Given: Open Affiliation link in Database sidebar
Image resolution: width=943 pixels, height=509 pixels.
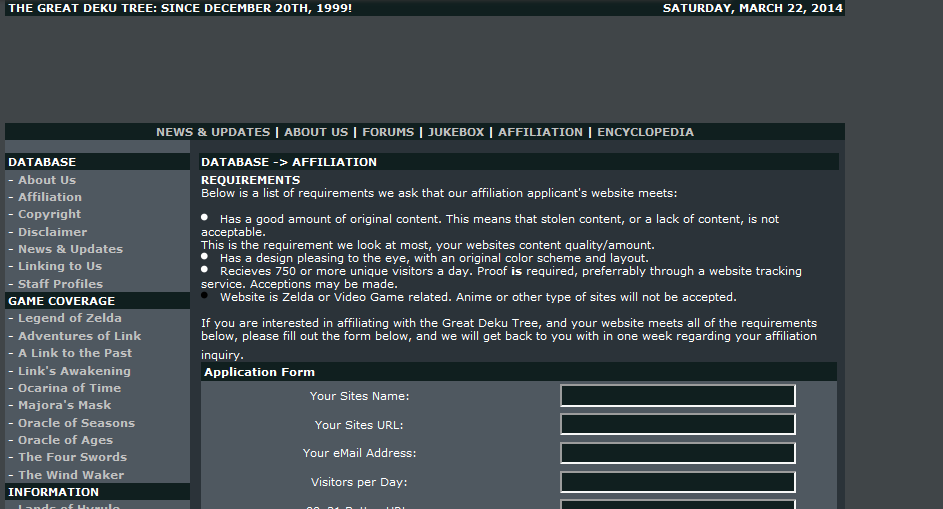Looking at the screenshot, I should (x=50, y=197).
